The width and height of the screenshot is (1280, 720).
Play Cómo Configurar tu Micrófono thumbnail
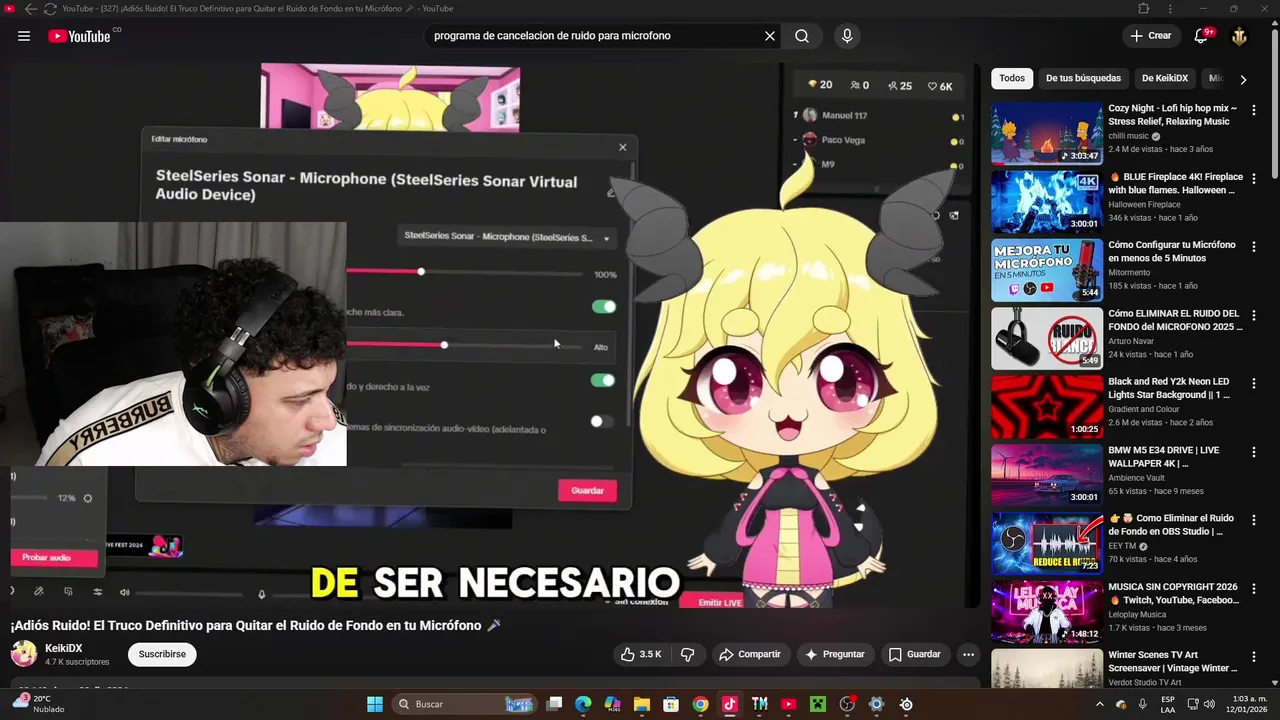pos(1047,270)
